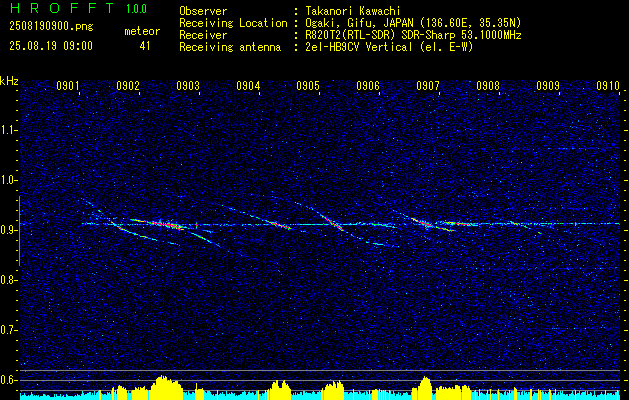The width and height of the screenshot is (629, 400).
Task: Click the 1.1 kHz axis label
Action: point(8,130)
